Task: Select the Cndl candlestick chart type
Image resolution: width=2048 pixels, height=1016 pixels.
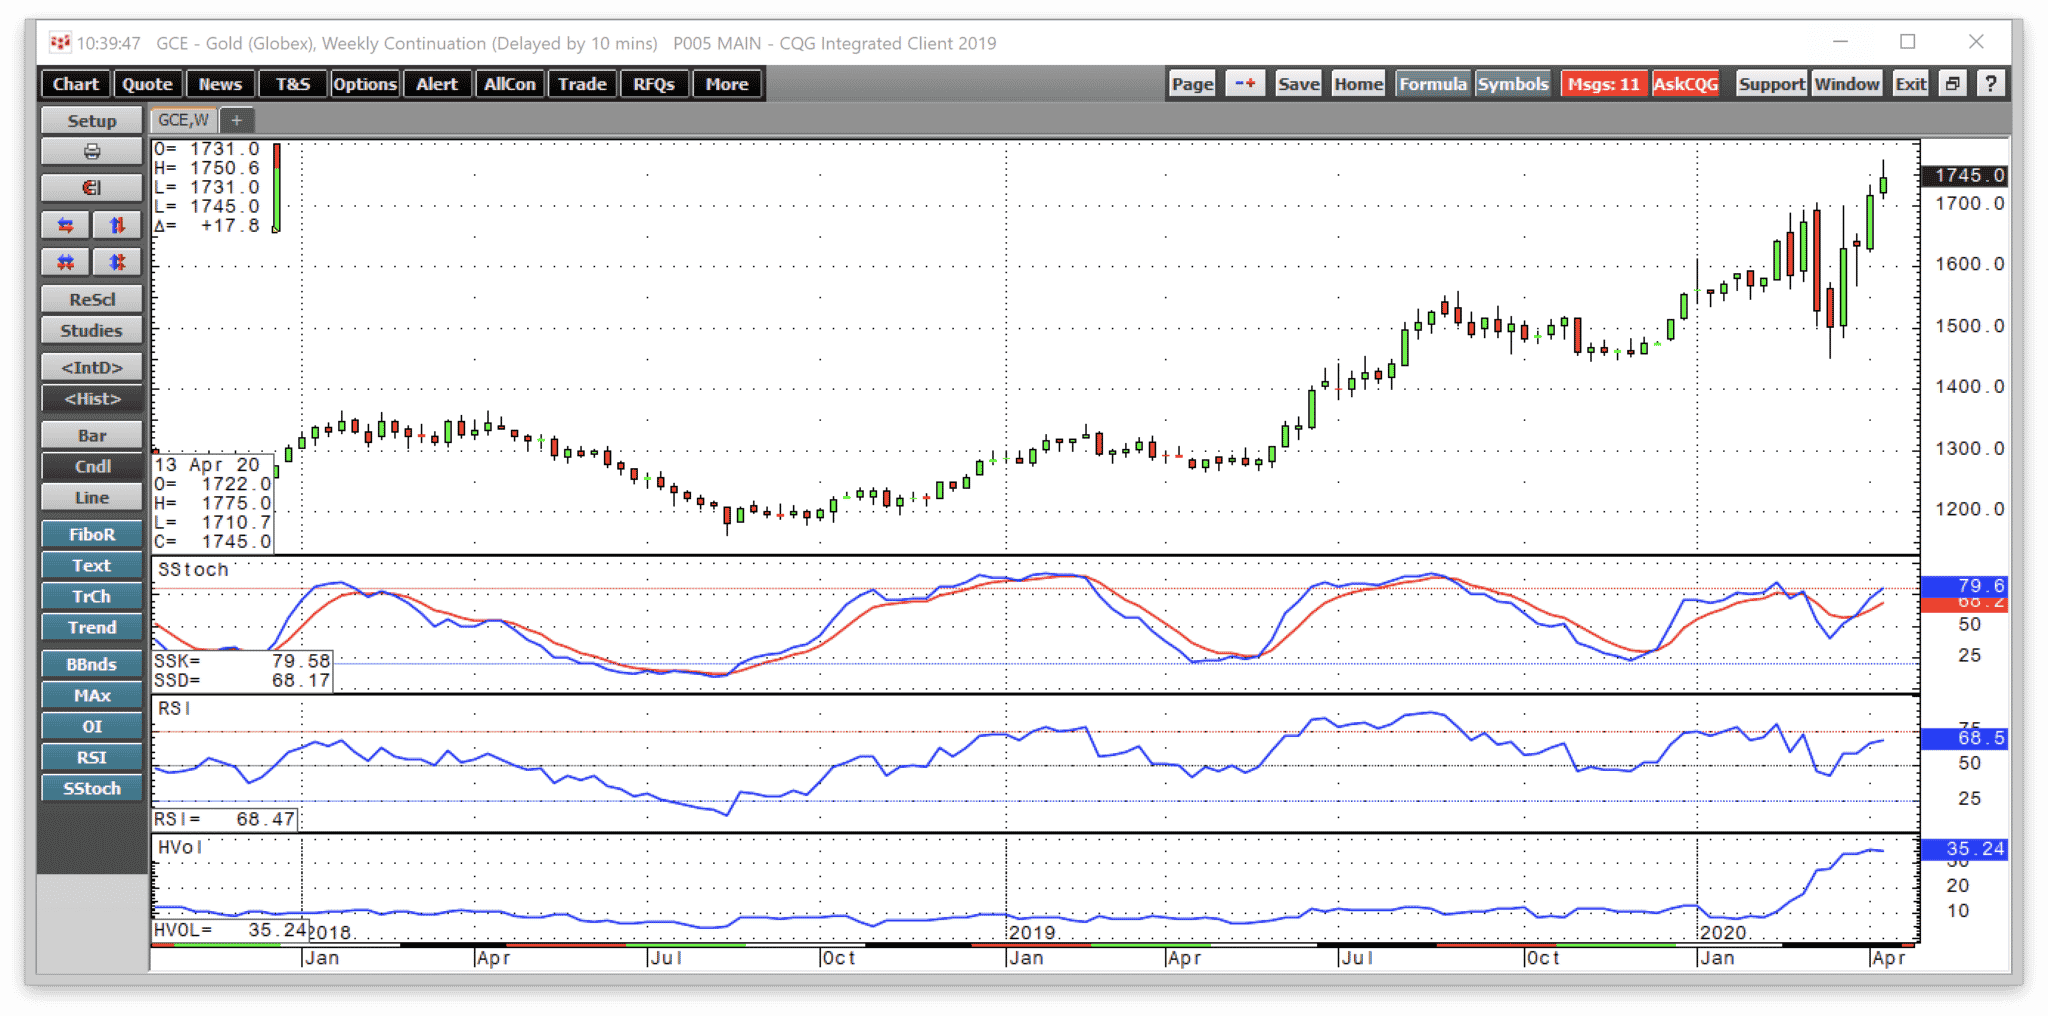Action: click(x=92, y=467)
